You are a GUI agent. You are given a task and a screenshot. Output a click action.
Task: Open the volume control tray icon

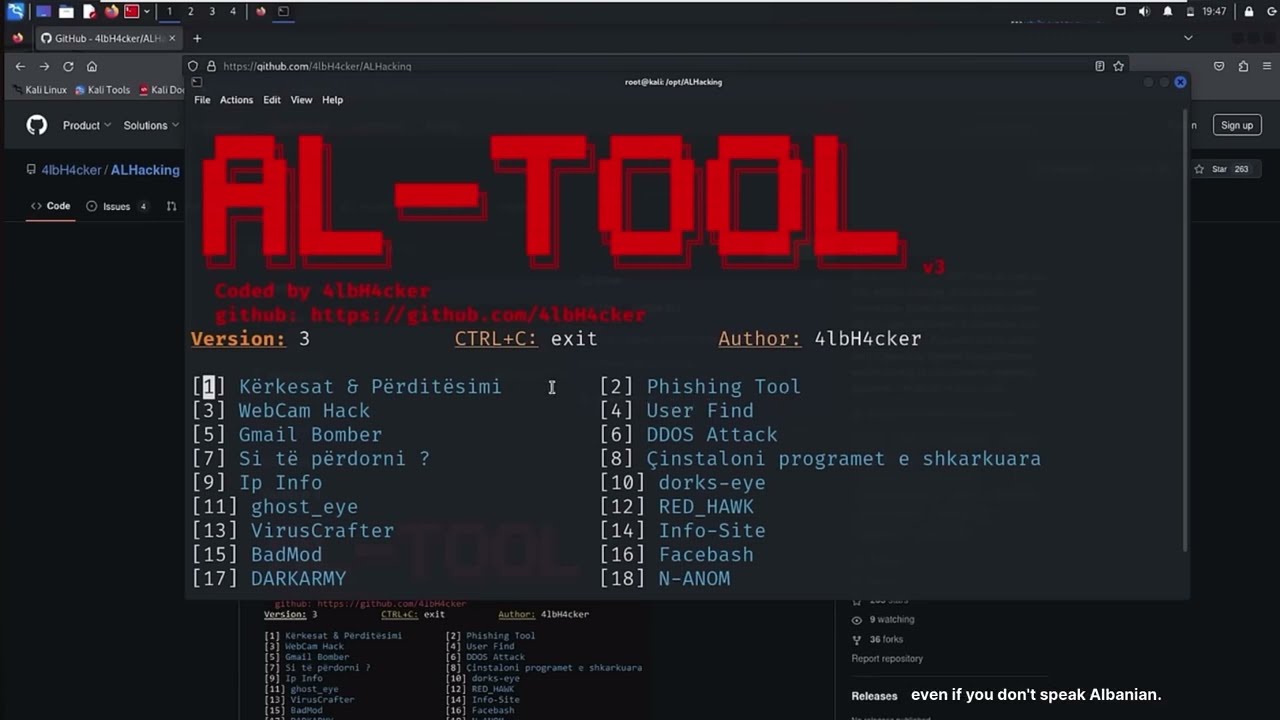point(1144,11)
